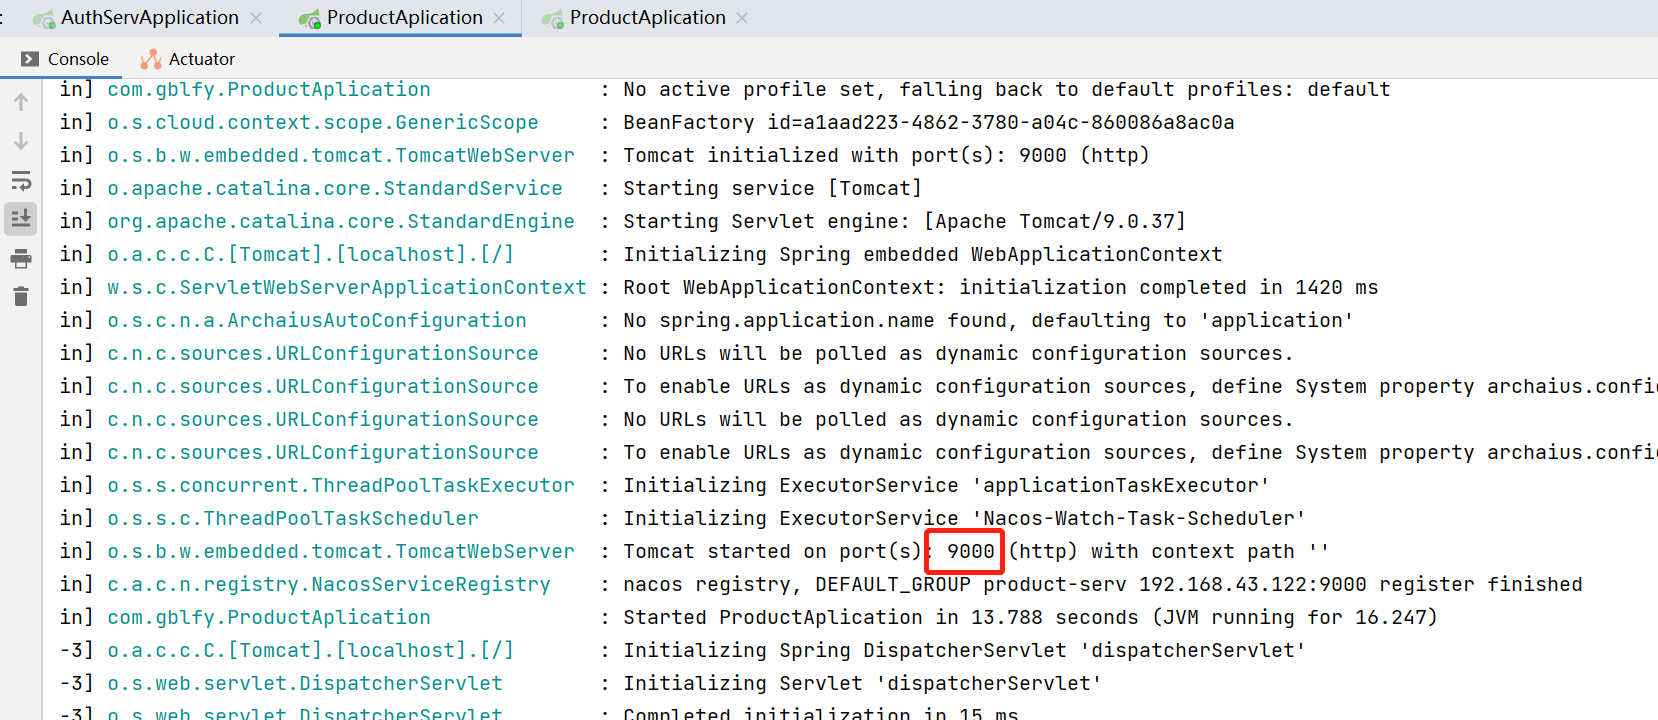The image size is (1658, 720).
Task: Open the last ProductAplication run tab
Action: [647, 18]
